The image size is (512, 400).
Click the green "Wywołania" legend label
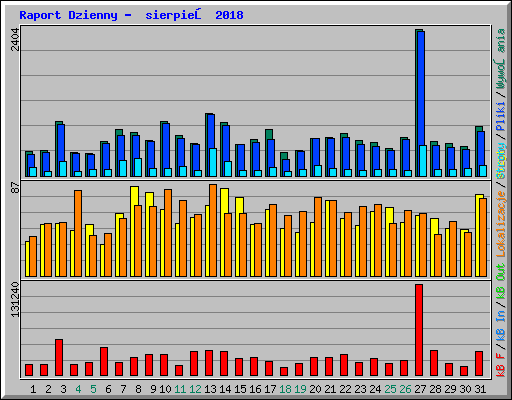pos(501,59)
